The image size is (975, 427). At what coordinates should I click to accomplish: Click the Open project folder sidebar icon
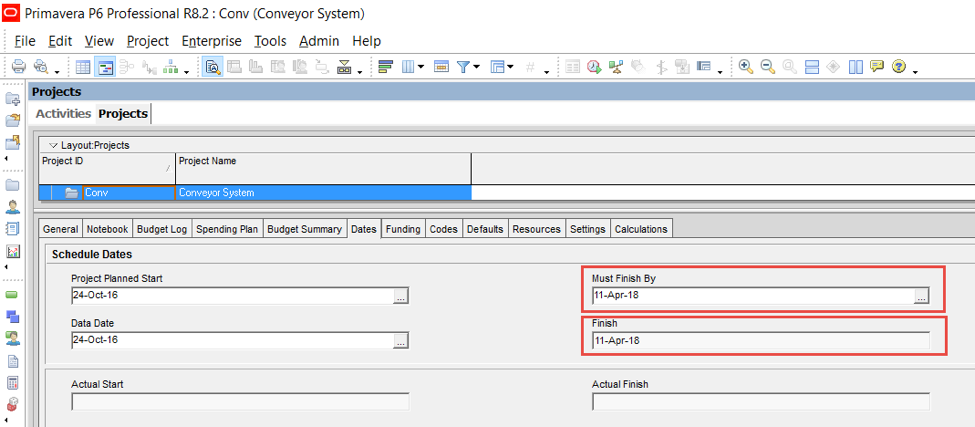click(x=12, y=120)
